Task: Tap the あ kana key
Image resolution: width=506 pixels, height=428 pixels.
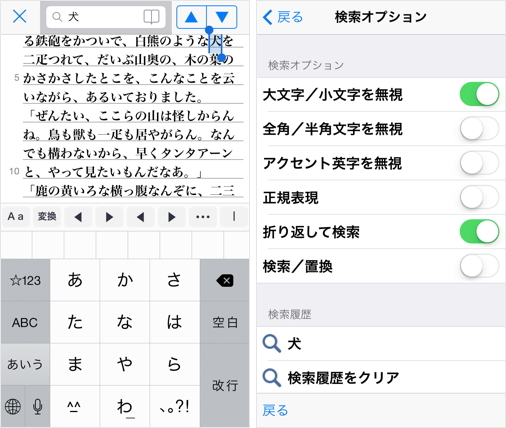Action: point(75,280)
